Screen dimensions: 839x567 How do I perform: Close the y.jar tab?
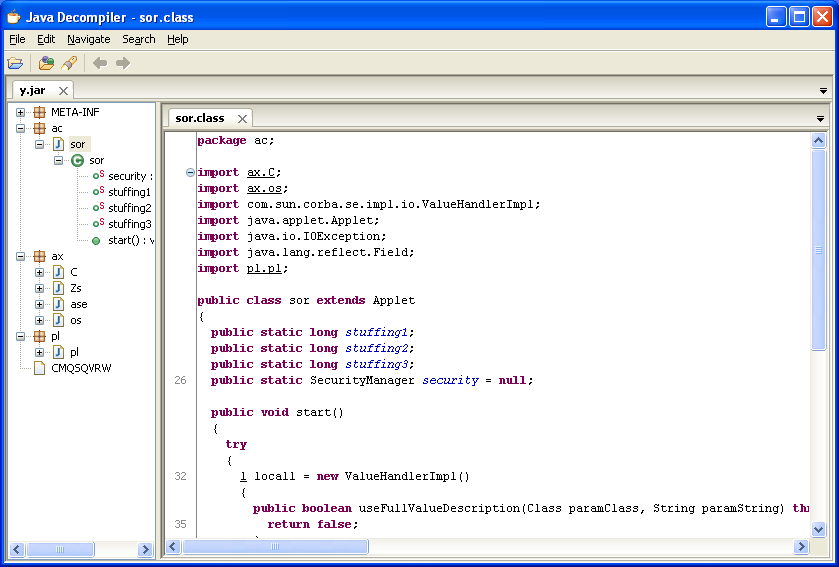click(63, 90)
